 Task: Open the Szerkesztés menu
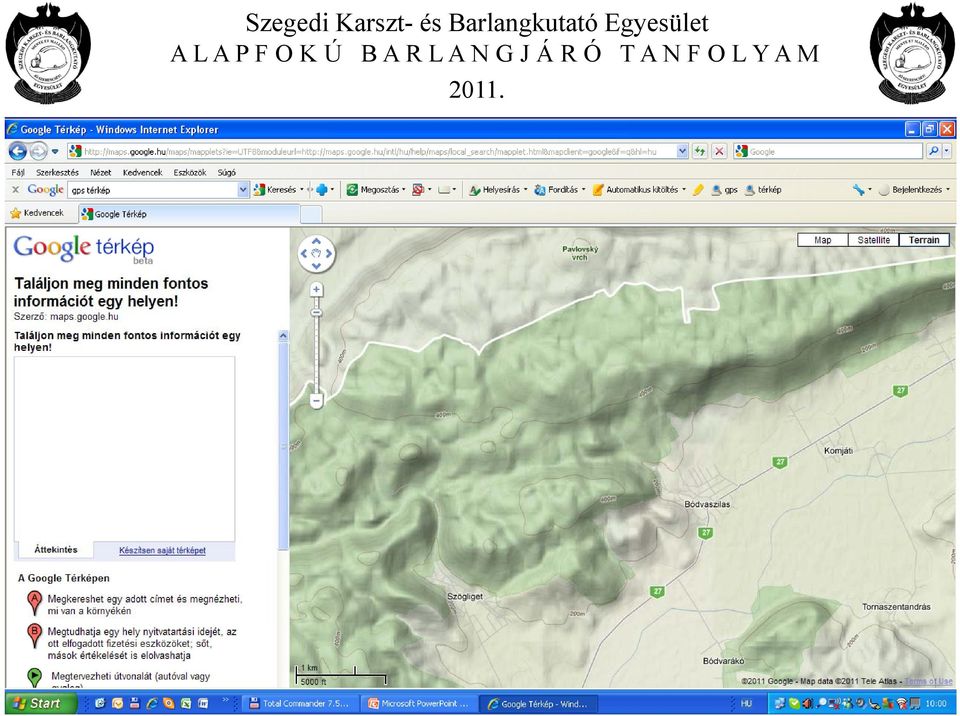click(57, 173)
